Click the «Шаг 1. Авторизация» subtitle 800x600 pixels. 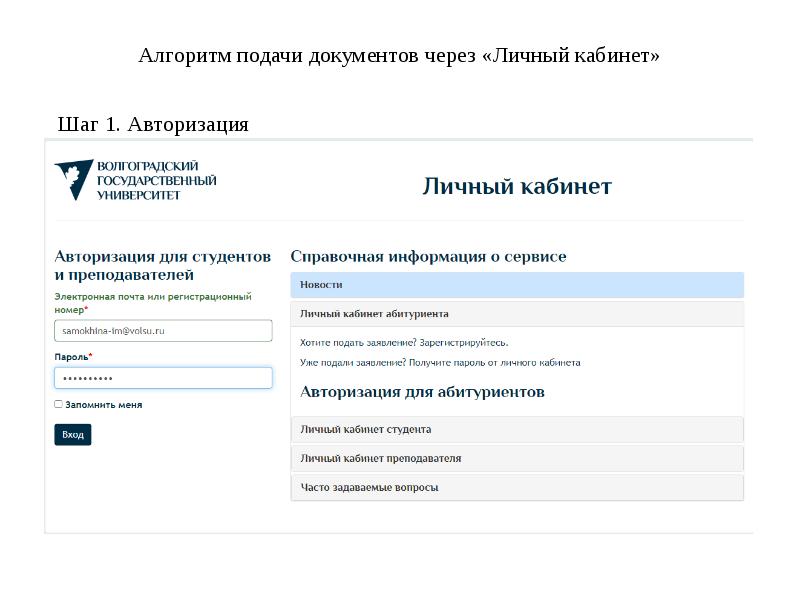(x=153, y=125)
